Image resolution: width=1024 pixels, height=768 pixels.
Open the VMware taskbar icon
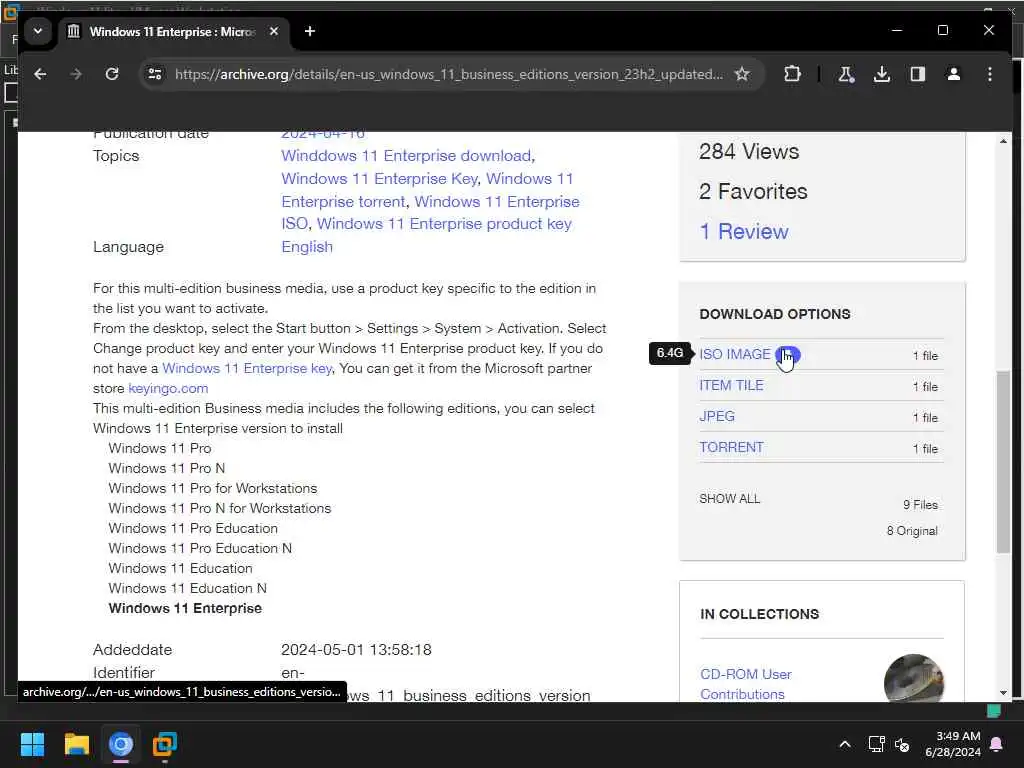(165, 744)
